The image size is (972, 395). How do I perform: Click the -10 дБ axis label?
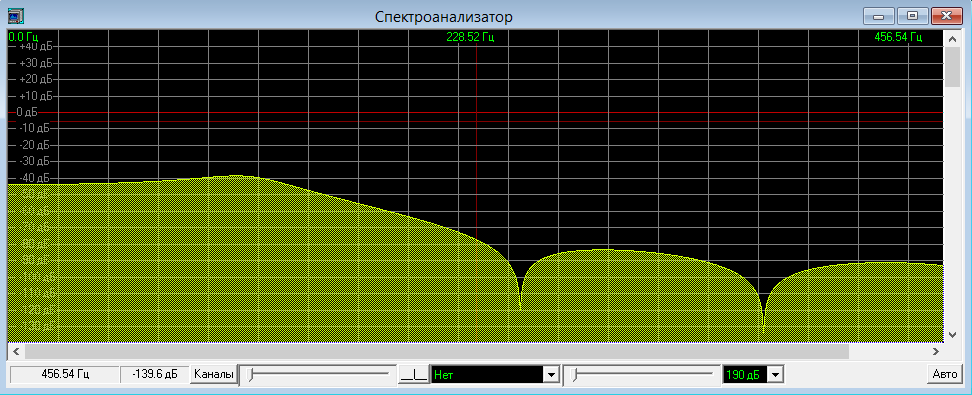pos(35,129)
